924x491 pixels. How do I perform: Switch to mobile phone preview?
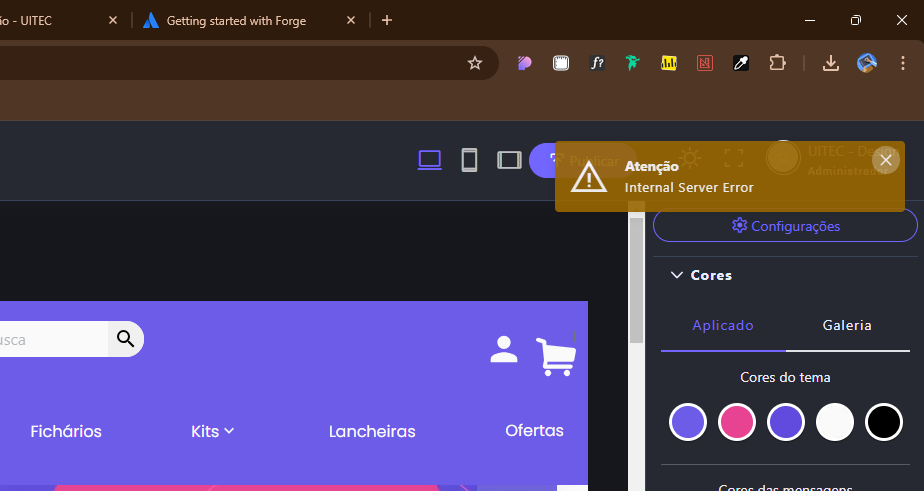tap(469, 159)
